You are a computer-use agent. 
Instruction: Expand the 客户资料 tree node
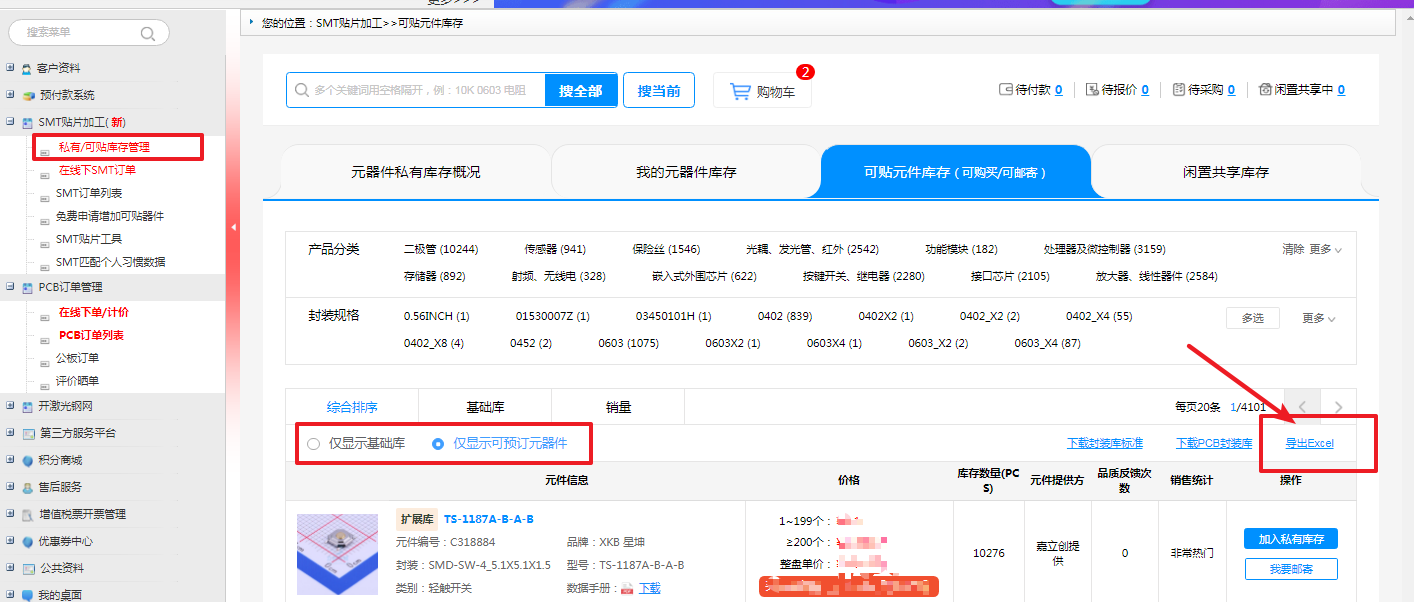point(10,68)
